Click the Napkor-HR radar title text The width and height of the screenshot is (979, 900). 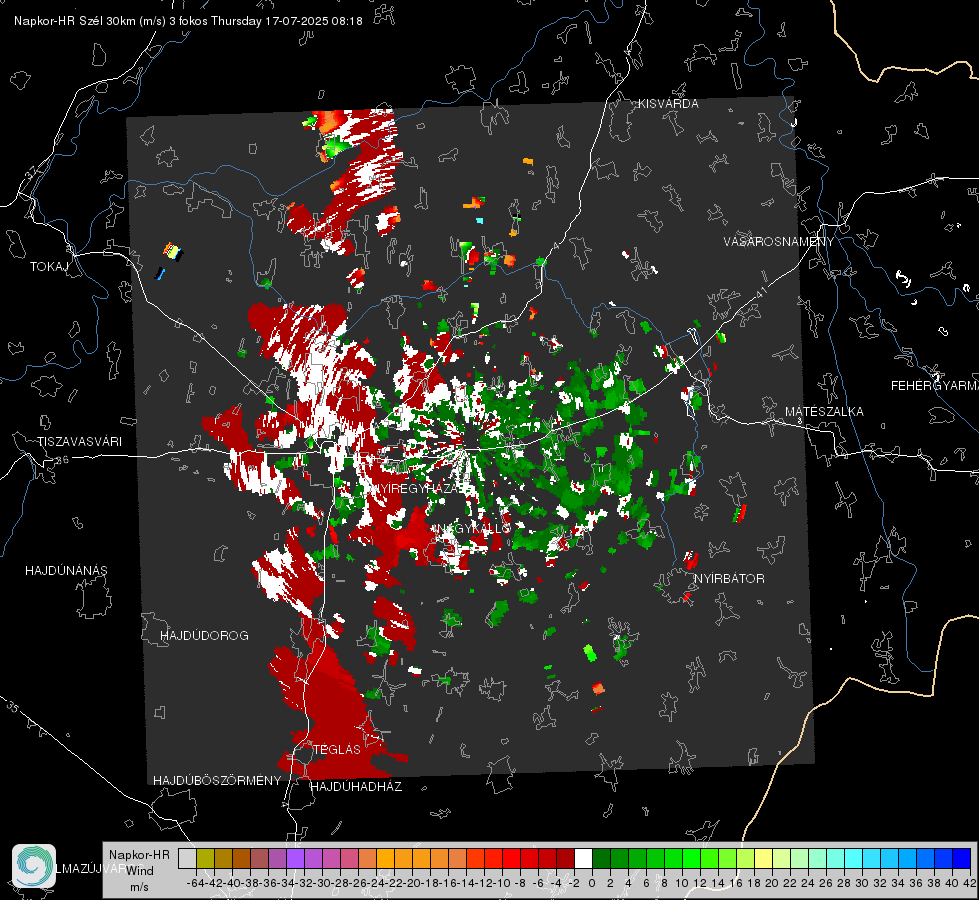pos(188,21)
